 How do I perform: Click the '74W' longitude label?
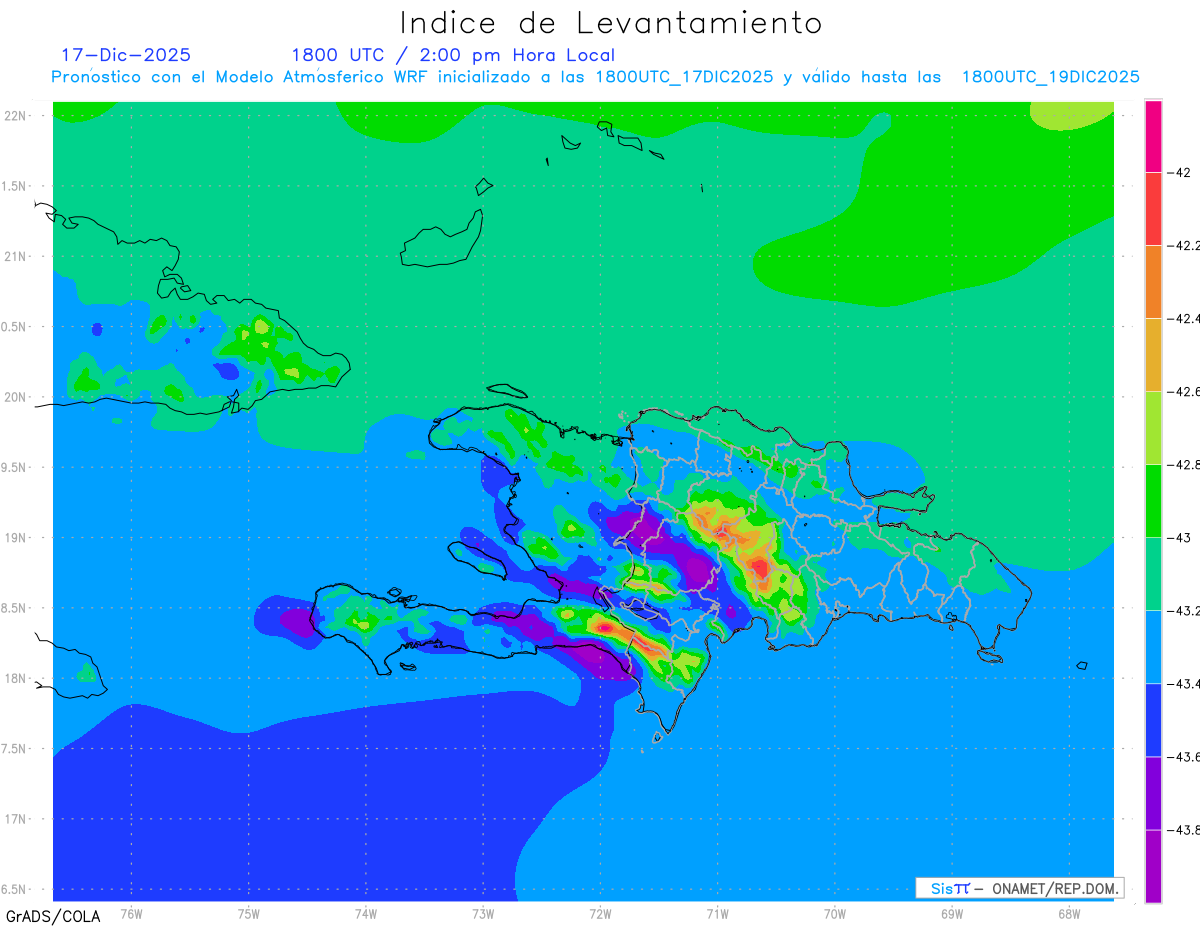[x=365, y=913]
